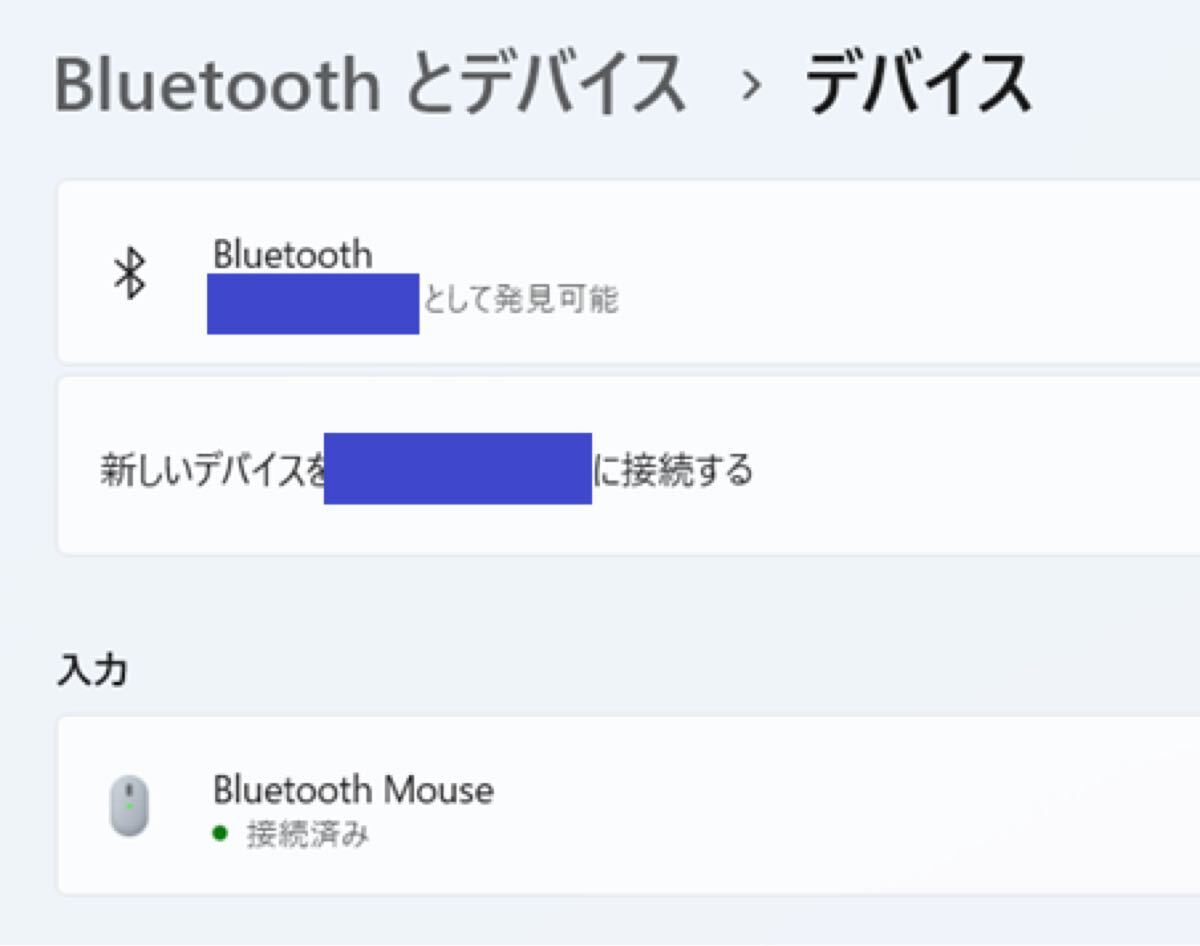Click the 入力 section header
Image resolution: width=1200 pixels, height=946 pixels.
pos(90,668)
